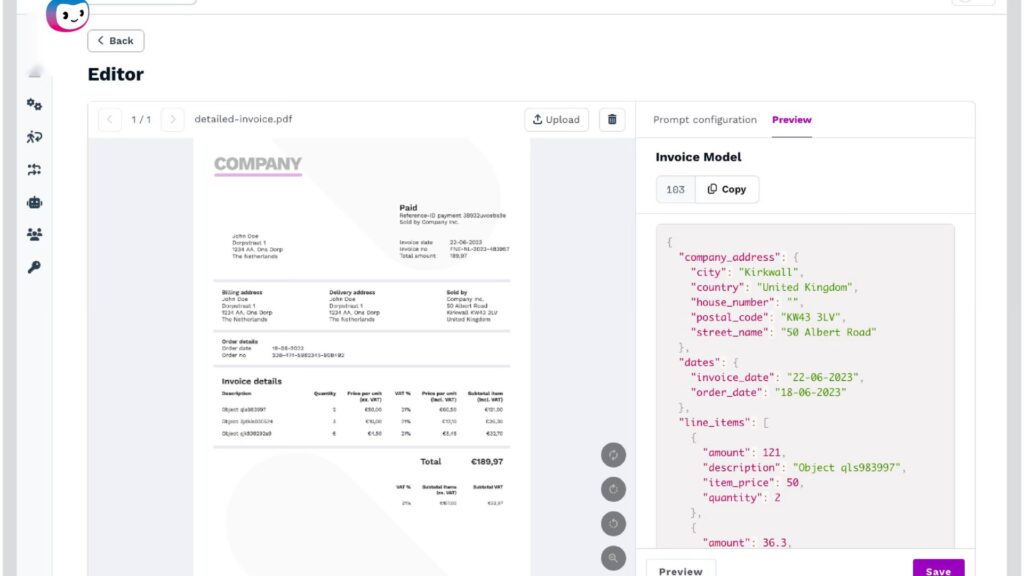The width and height of the screenshot is (1024, 576).
Task: Click the smiley mascot logo
Action: click(68, 15)
